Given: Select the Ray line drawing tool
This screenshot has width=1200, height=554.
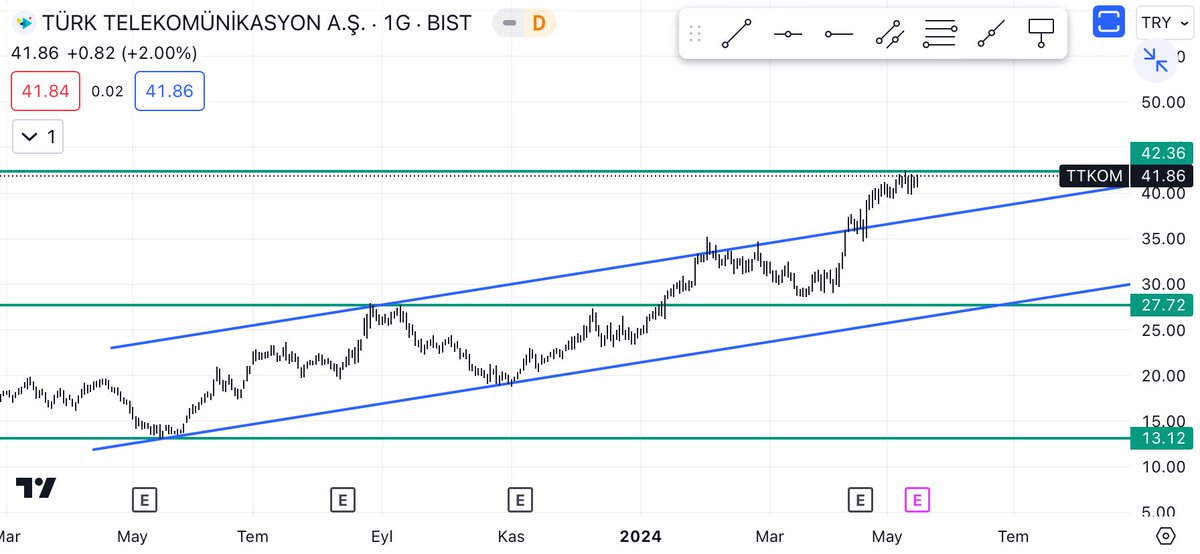Looking at the screenshot, I should point(788,34).
